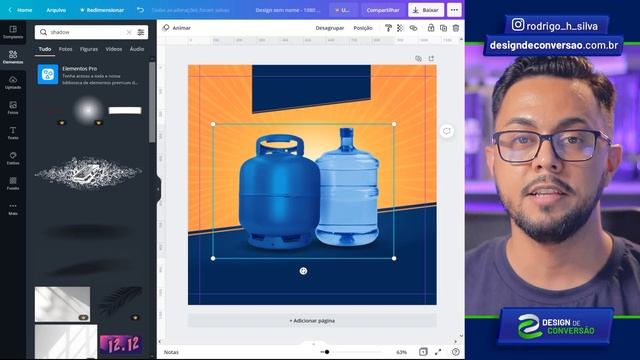Select the slanted dark shadow element
The width and height of the screenshot is (640, 360).
[88, 267]
